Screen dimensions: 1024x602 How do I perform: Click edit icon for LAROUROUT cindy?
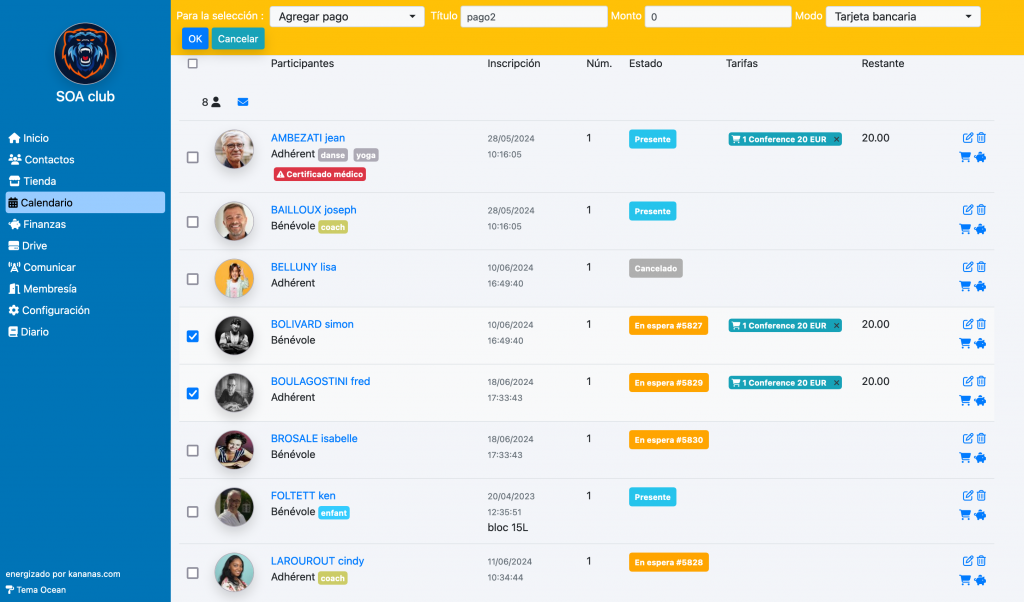(x=967, y=561)
